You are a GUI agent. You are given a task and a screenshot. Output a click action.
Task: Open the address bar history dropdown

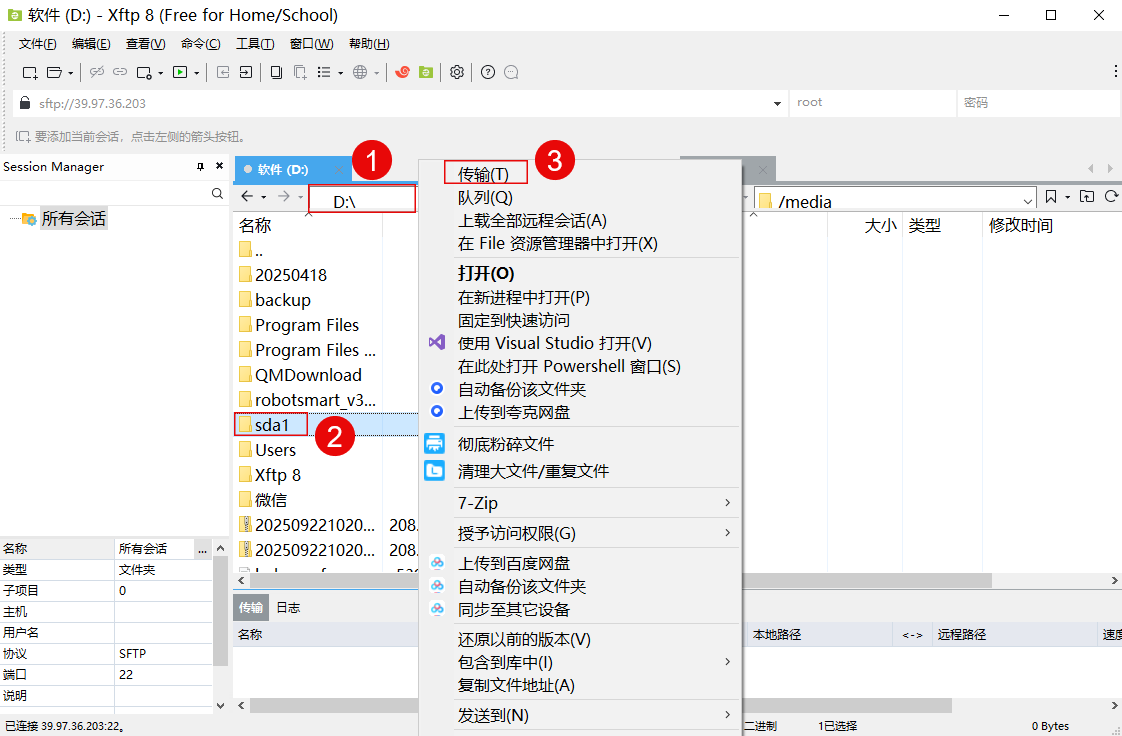point(778,103)
